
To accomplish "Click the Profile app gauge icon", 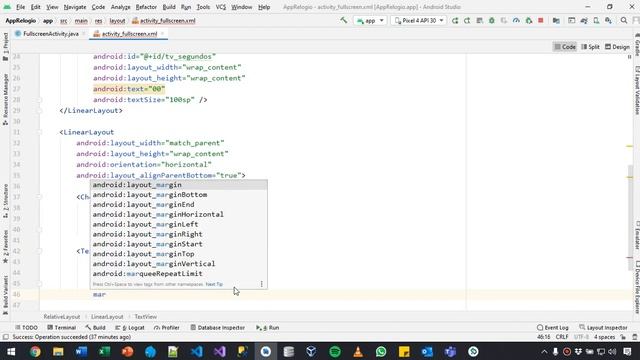I will [x=516, y=20].
